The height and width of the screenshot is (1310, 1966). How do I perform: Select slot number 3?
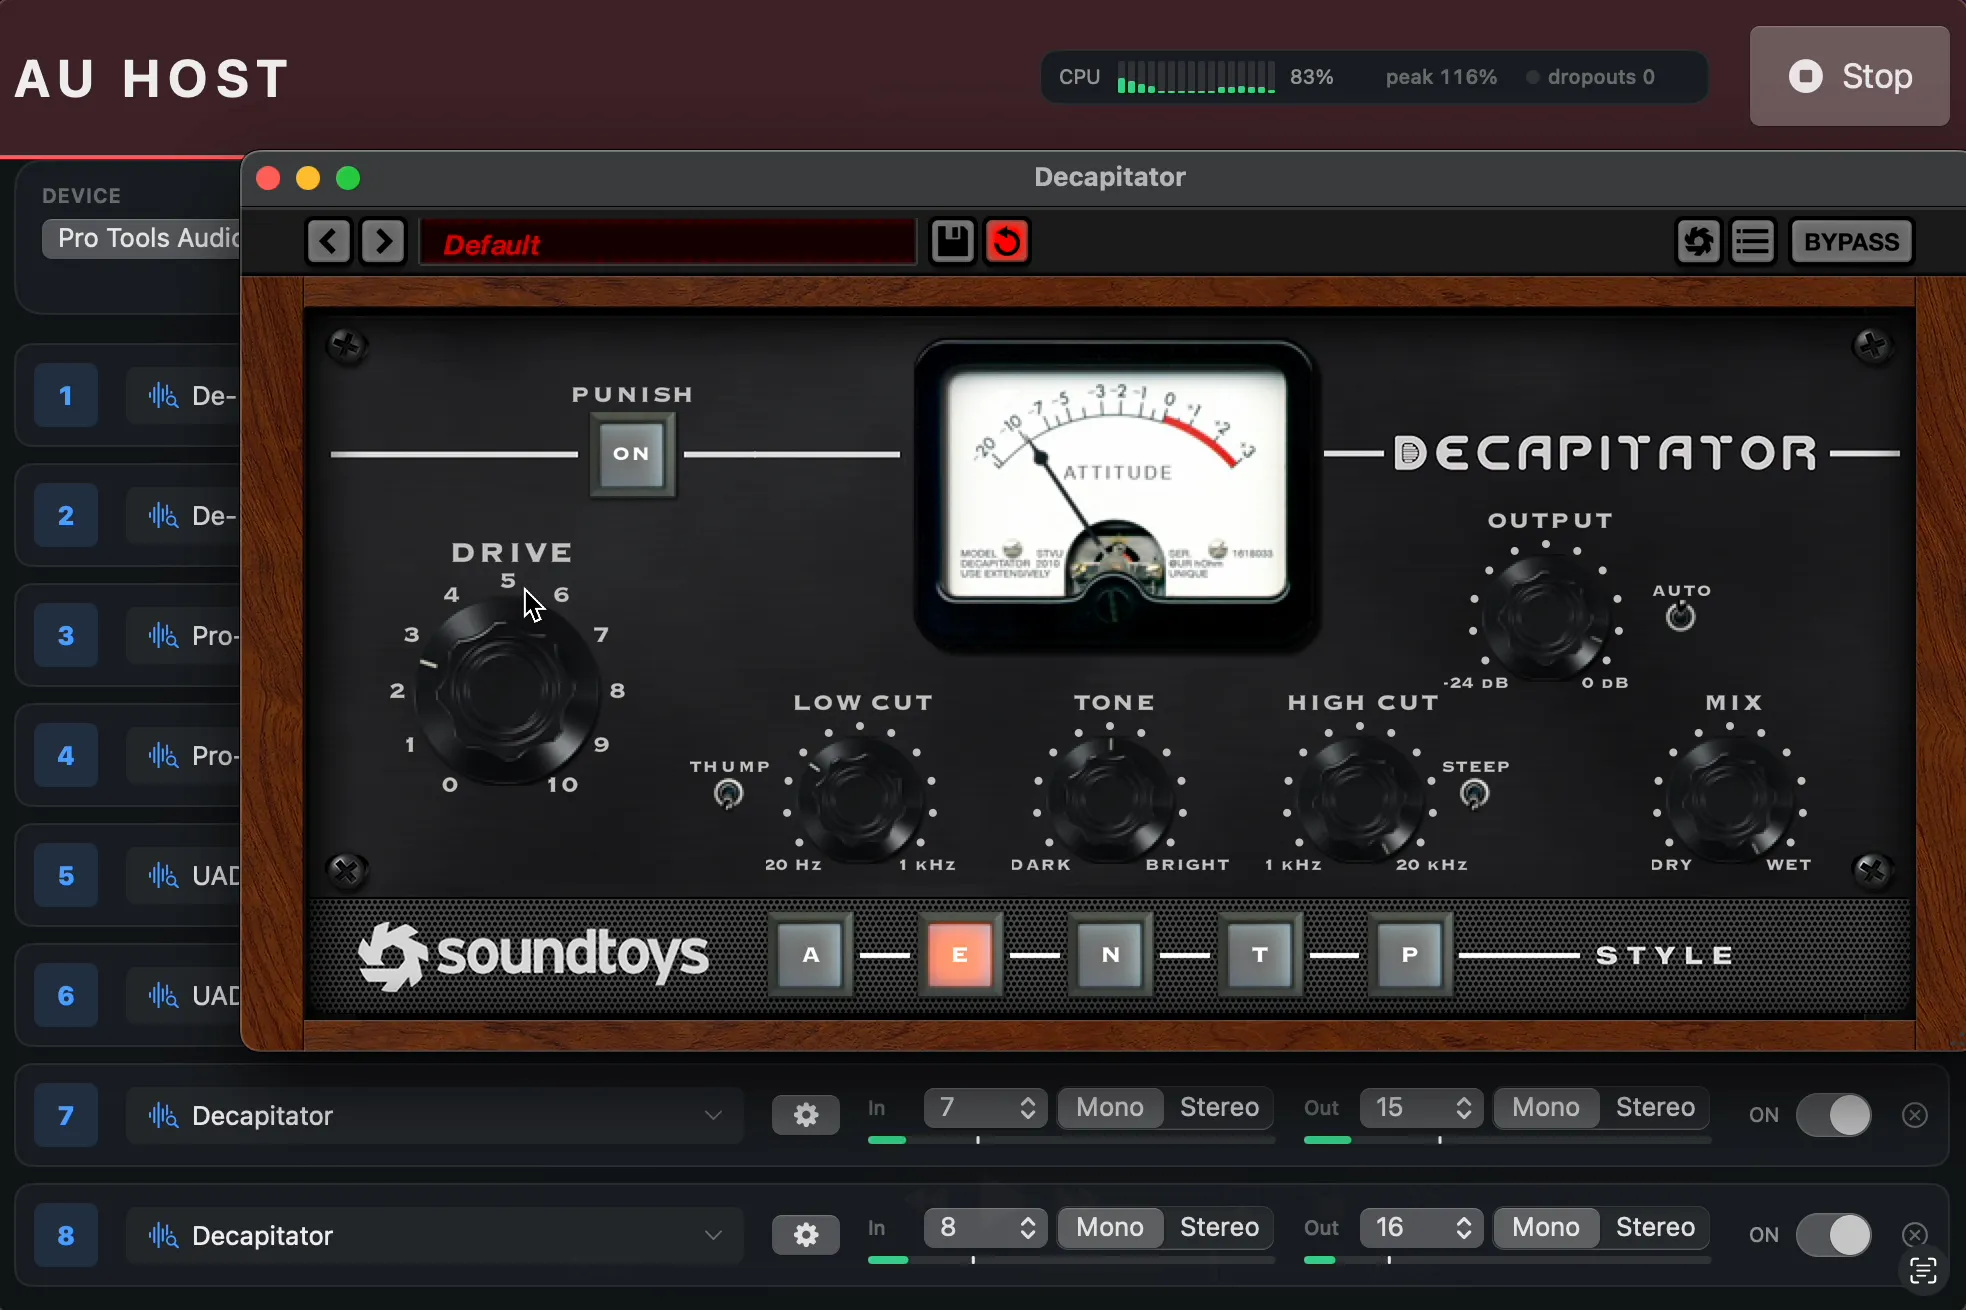click(x=66, y=636)
